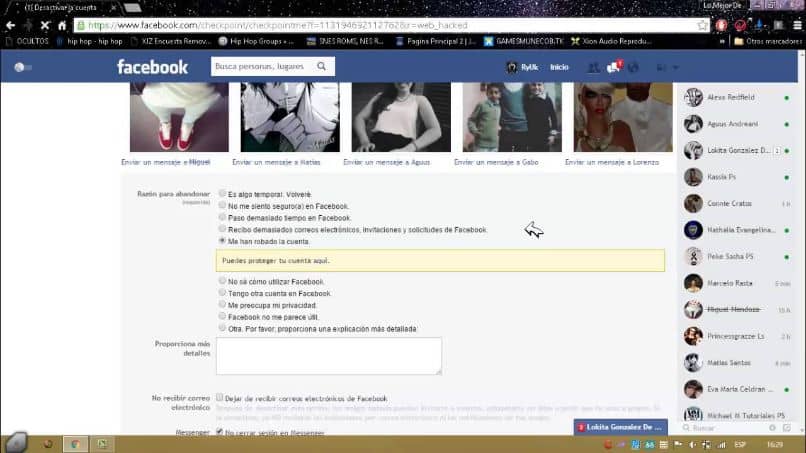Click the chat sidebar Buscar search field

725,428
